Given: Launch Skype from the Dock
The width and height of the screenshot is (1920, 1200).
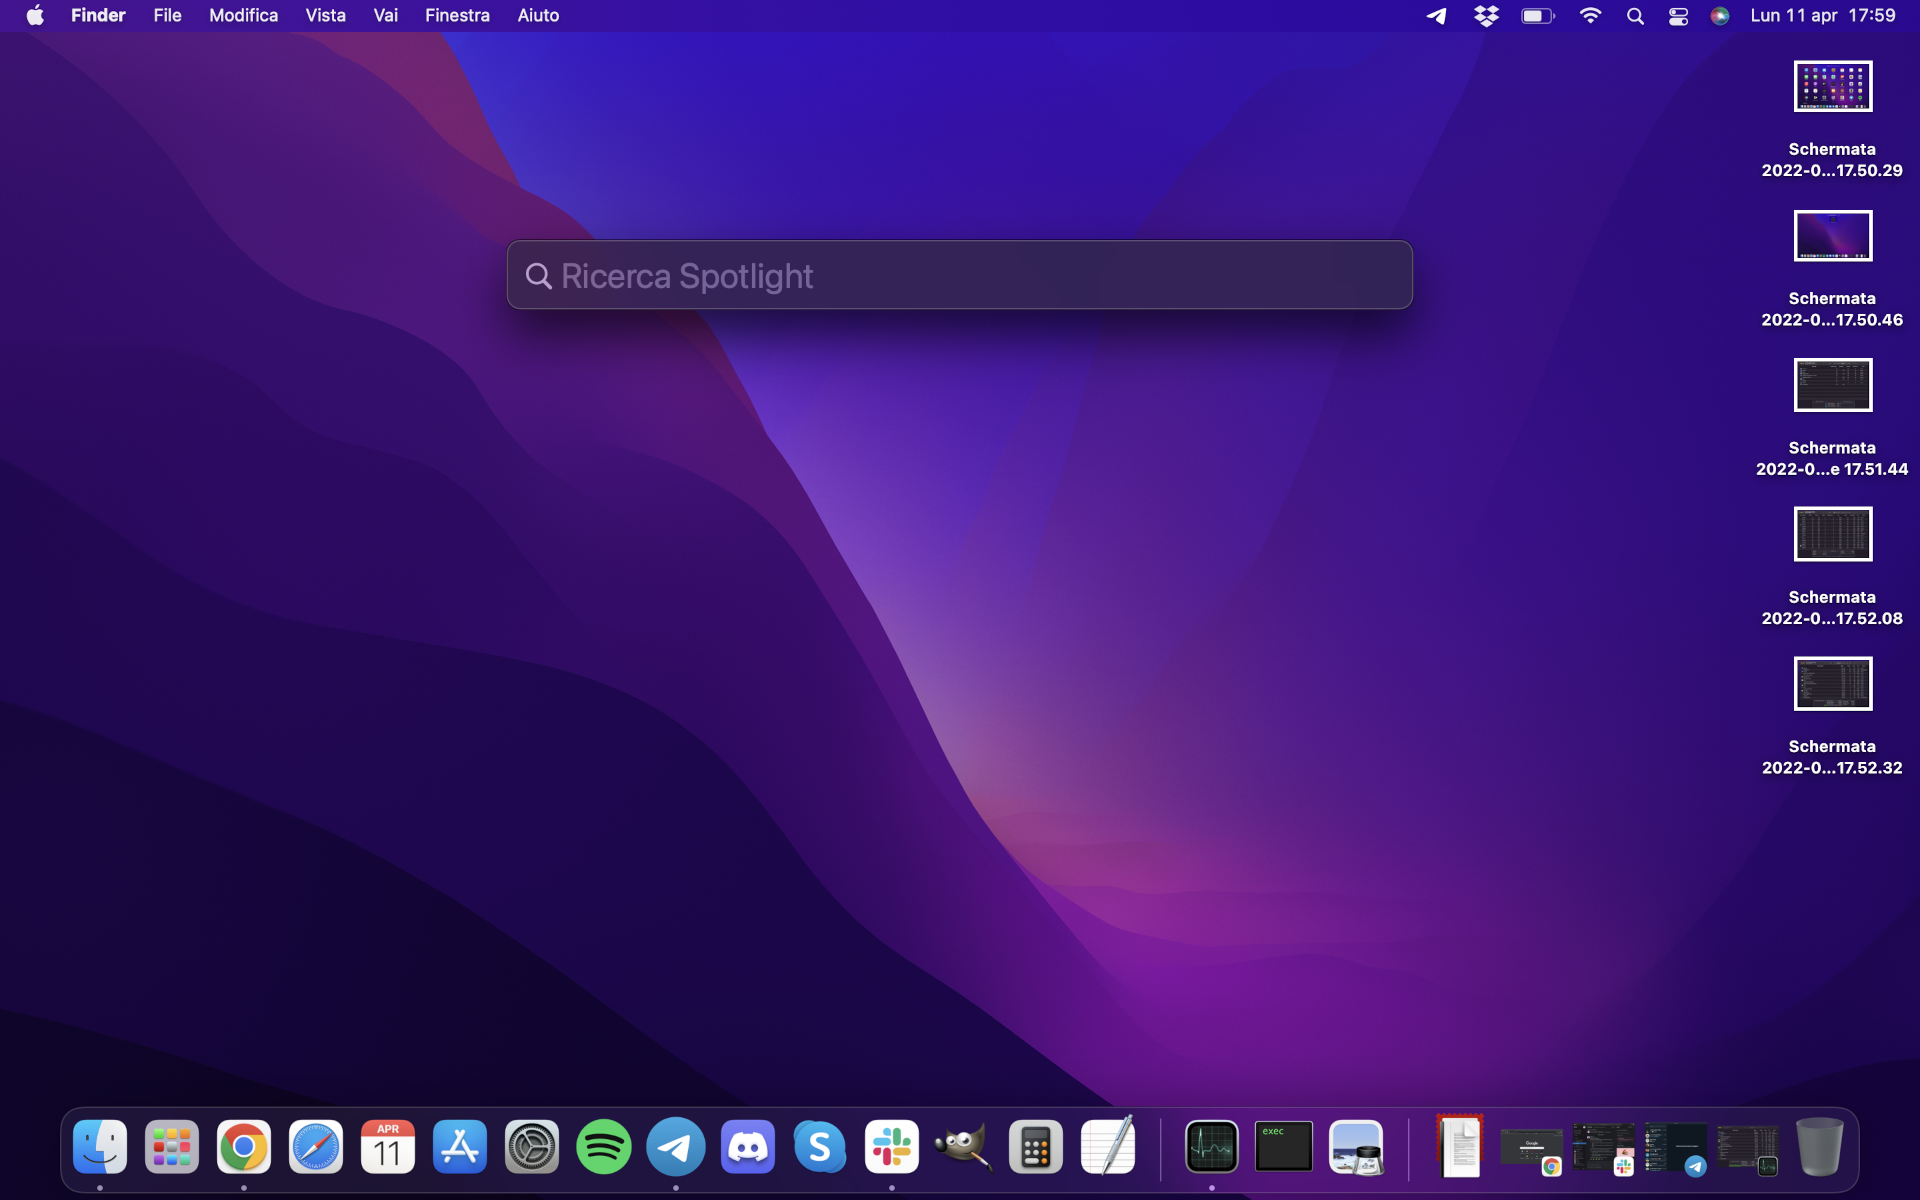Looking at the screenshot, I should [x=820, y=1147].
